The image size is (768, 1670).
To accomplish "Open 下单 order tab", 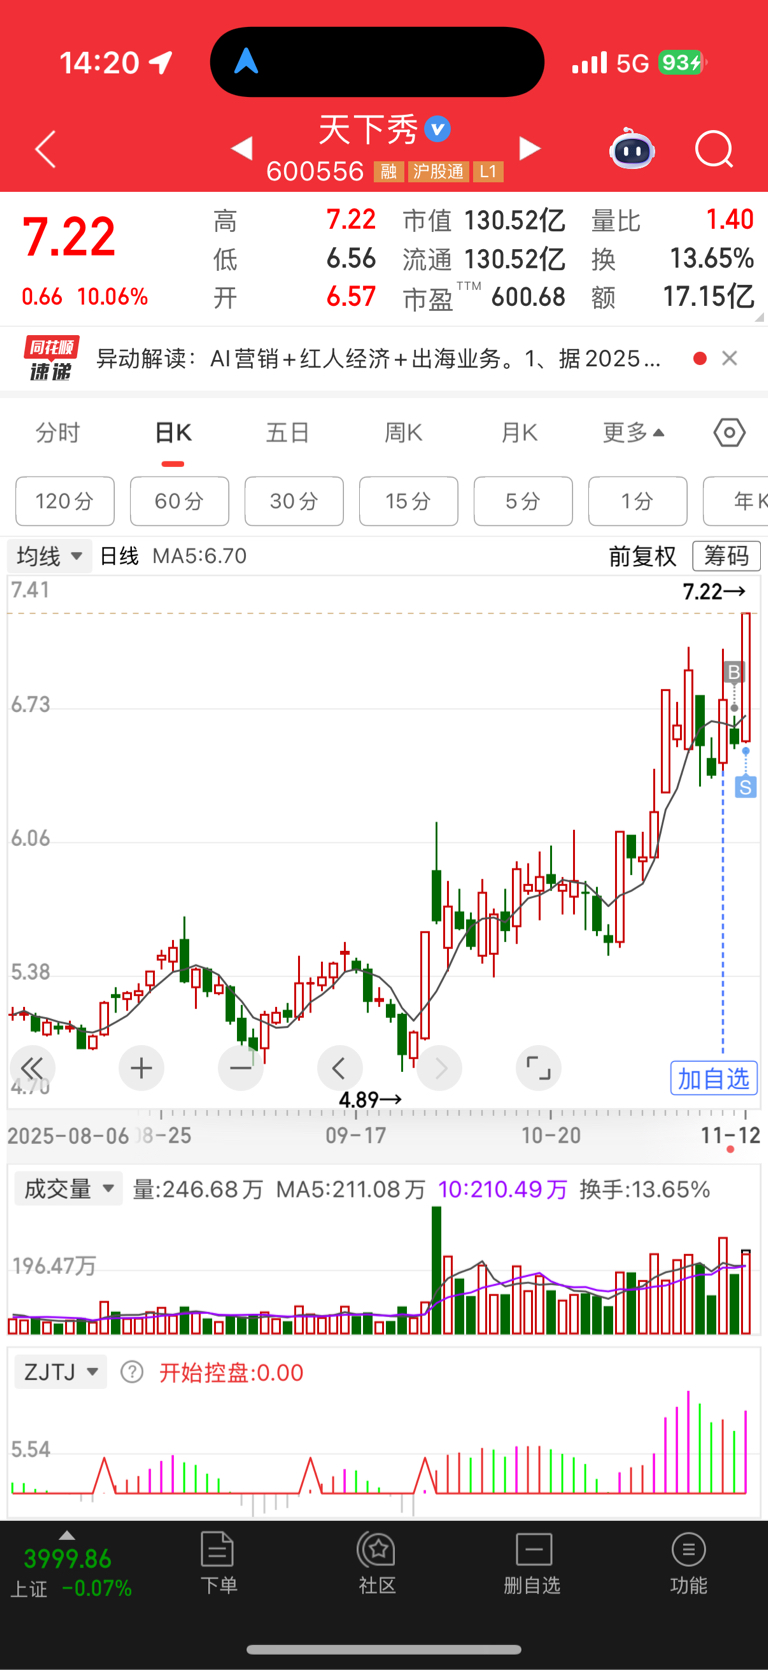I will tap(218, 1563).
